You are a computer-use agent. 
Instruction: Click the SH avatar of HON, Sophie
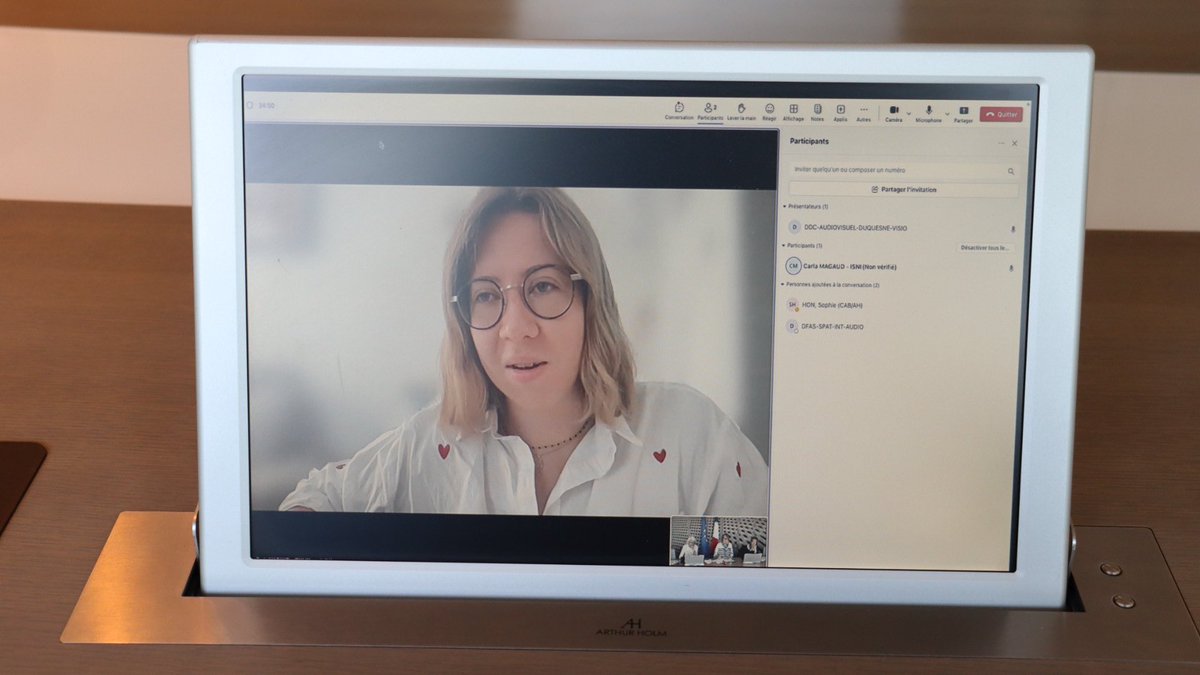793,305
